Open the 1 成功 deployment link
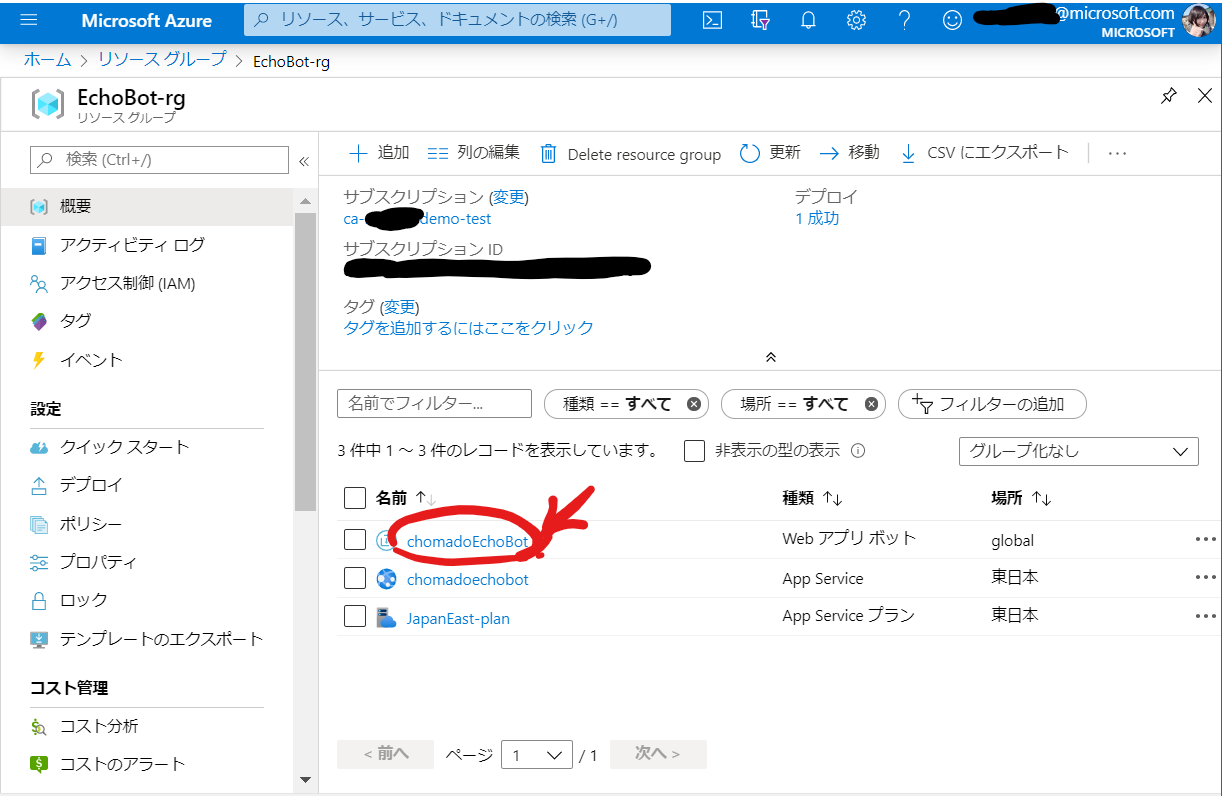 (817, 218)
